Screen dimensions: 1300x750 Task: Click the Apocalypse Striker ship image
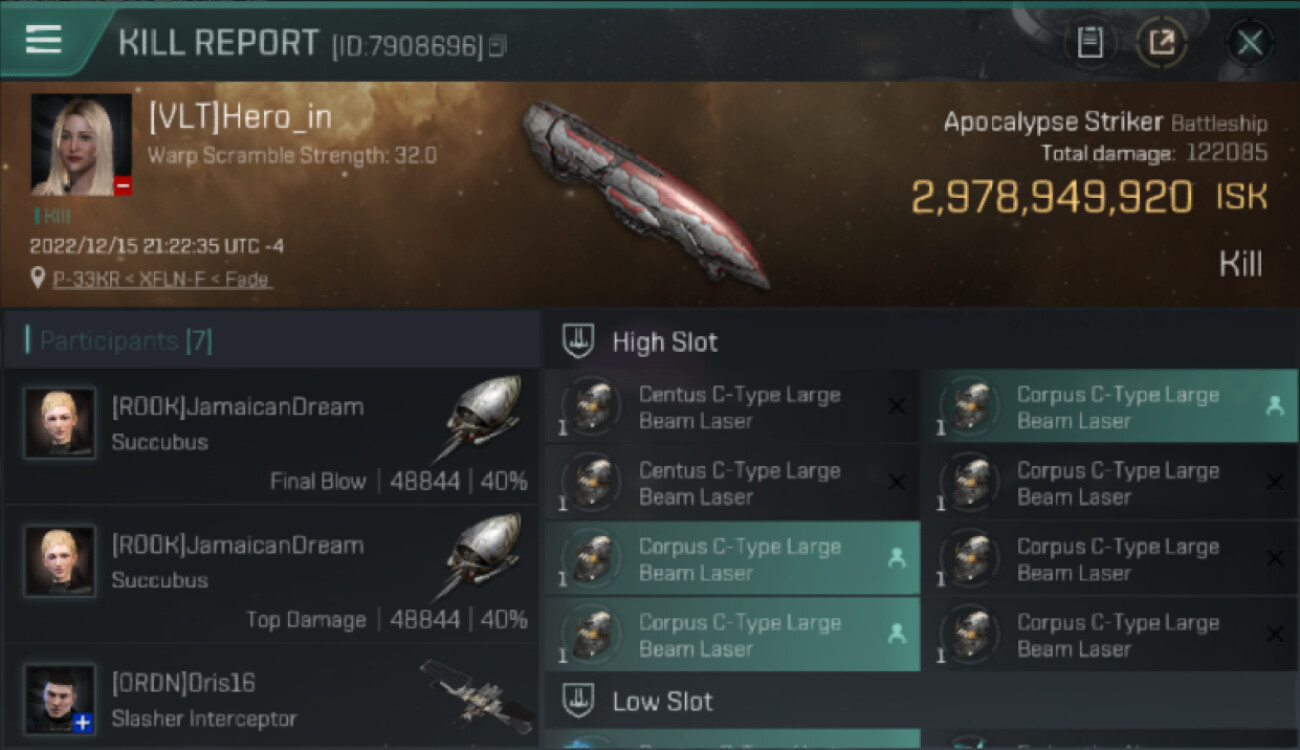click(645, 193)
